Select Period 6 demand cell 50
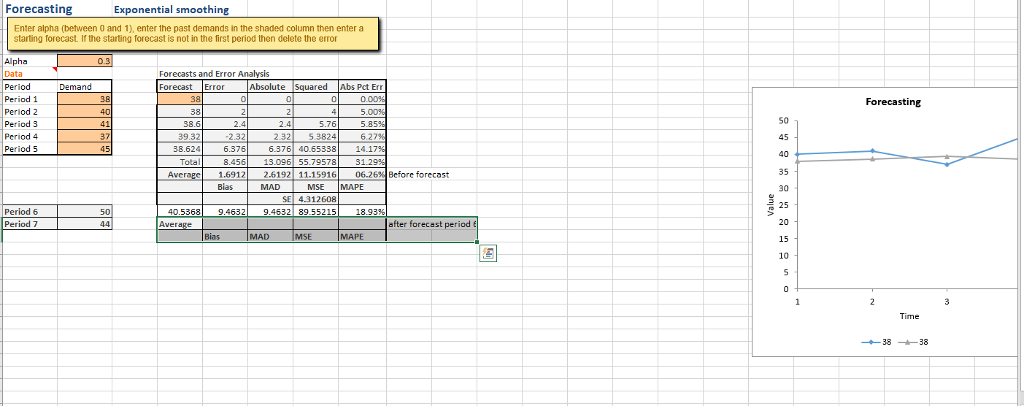Viewport: 1024px width, 406px height. coord(85,211)
